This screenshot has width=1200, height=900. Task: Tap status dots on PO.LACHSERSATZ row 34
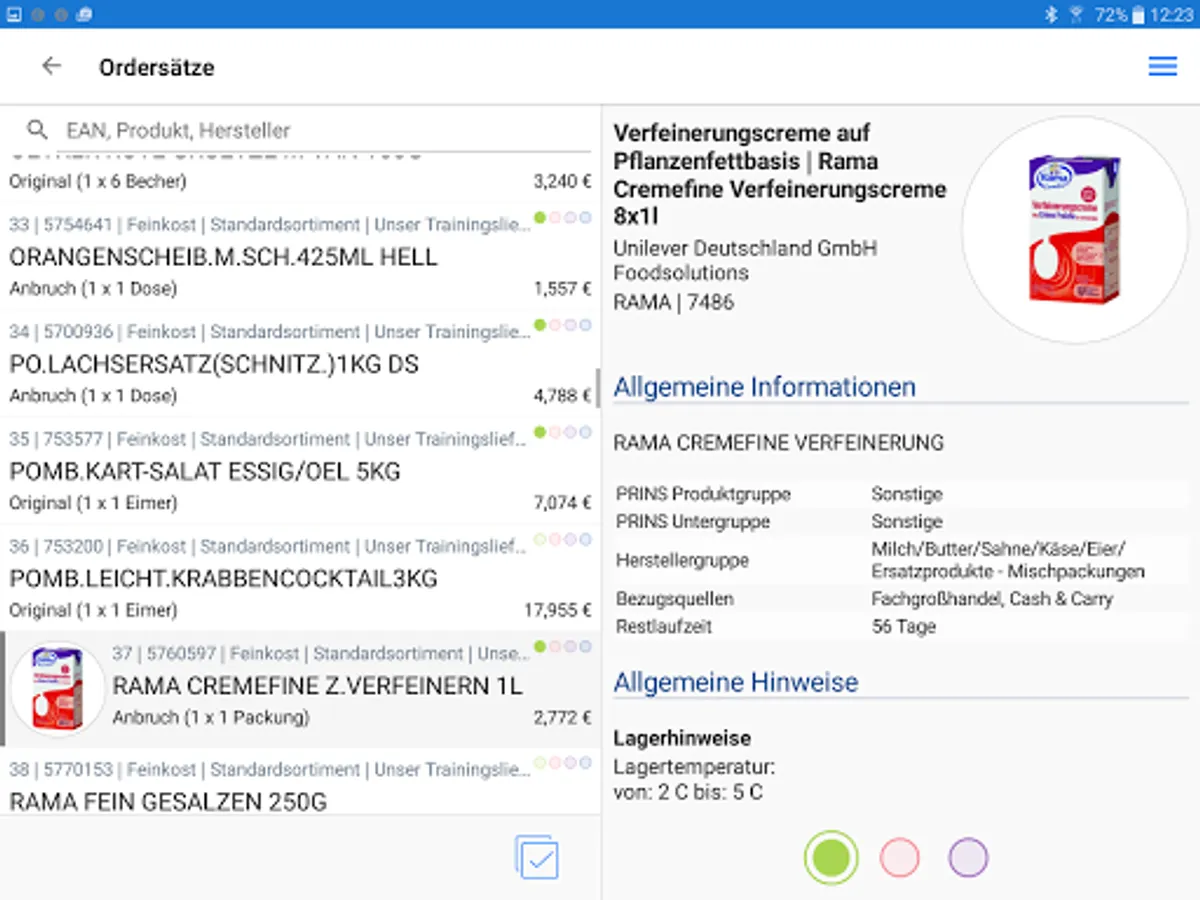563,325
